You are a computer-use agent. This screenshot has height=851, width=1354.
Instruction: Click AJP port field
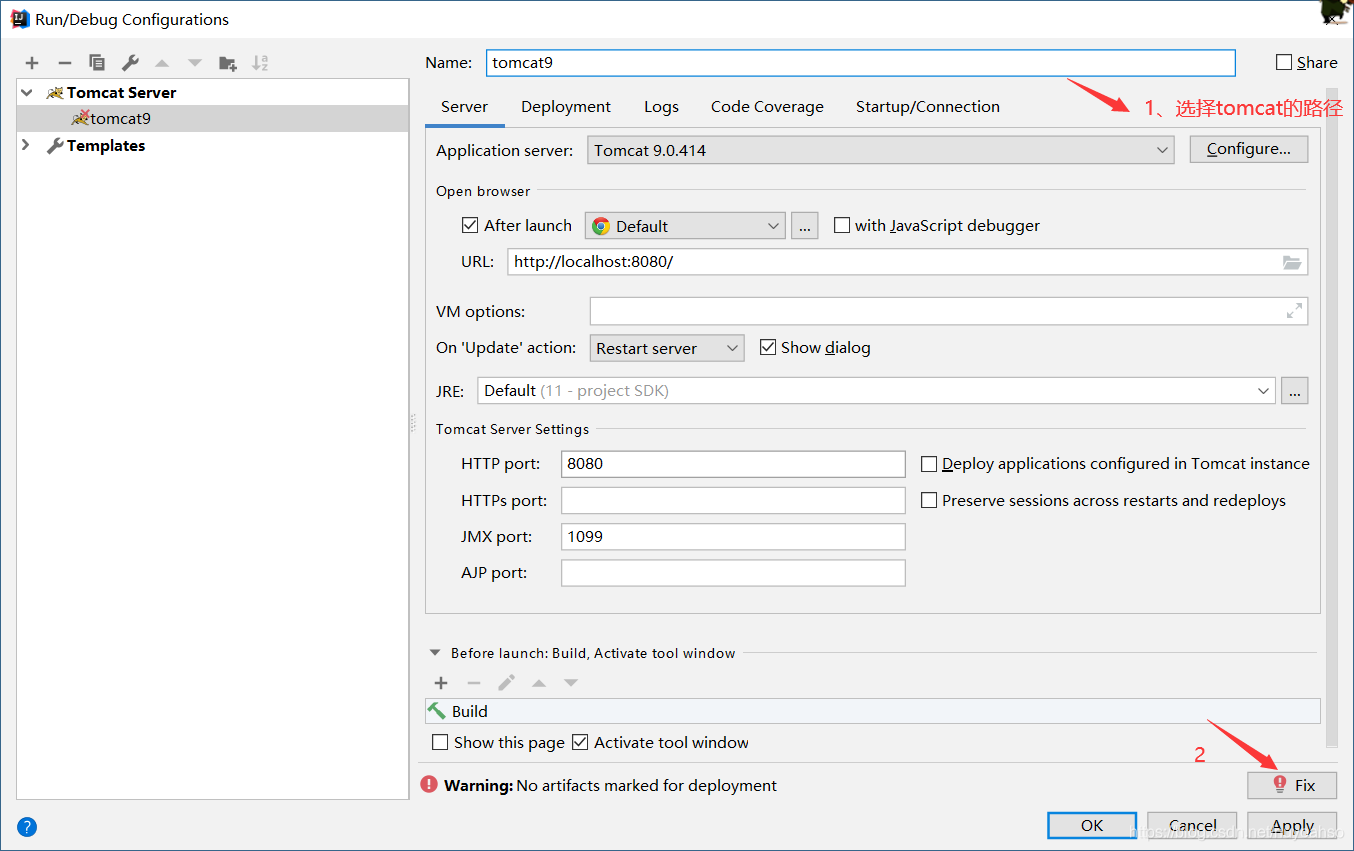click(x=733, y=573)
